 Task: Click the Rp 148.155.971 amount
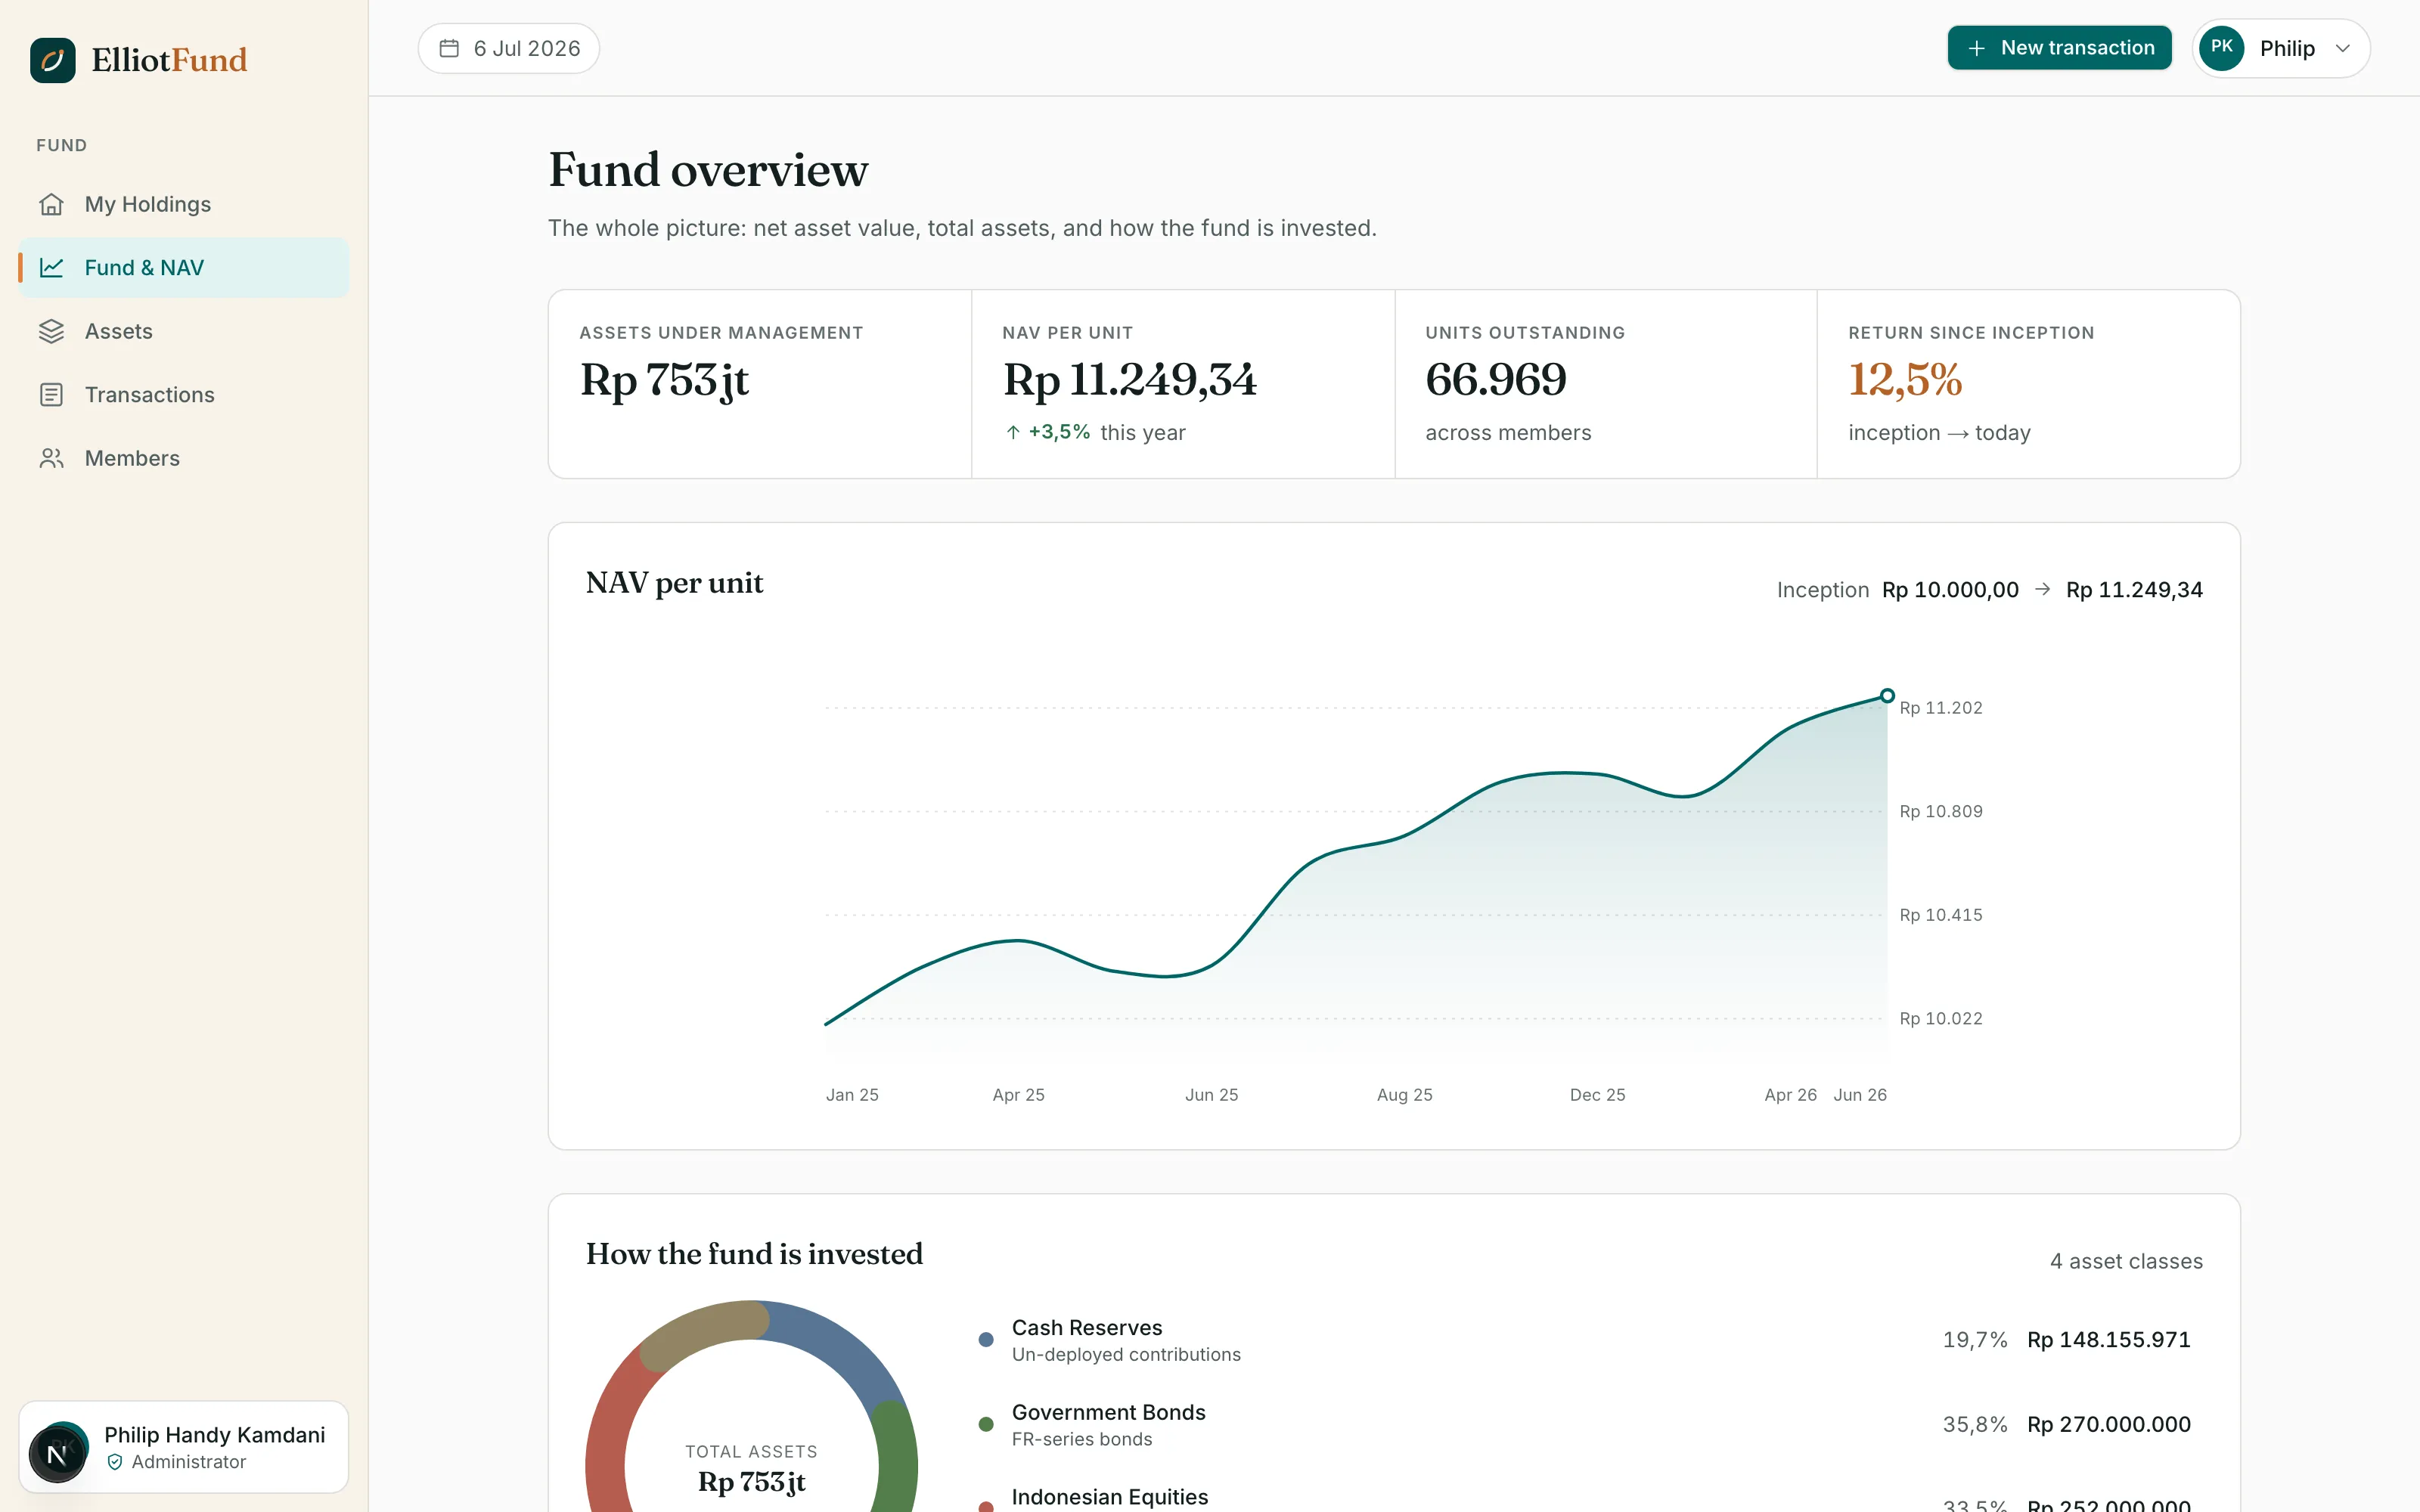pos(2109,1340)
